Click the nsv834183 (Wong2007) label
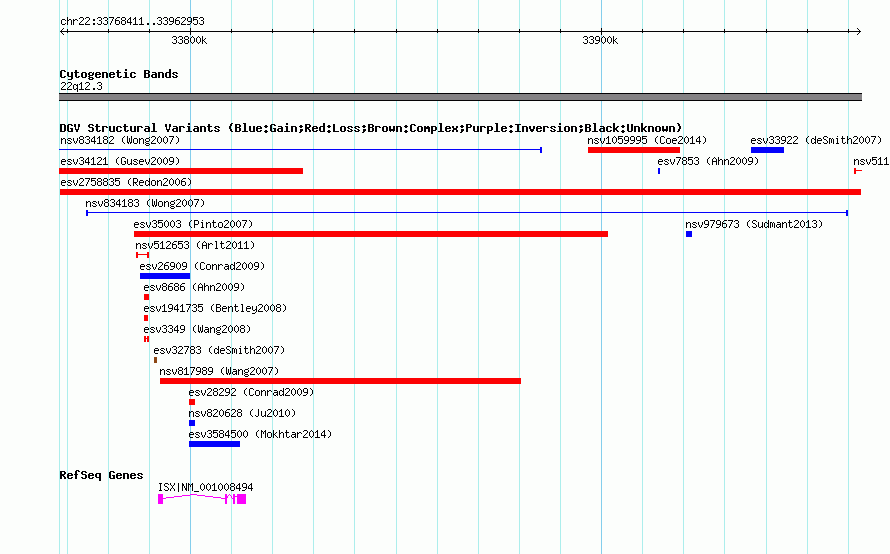 [145, 203]
